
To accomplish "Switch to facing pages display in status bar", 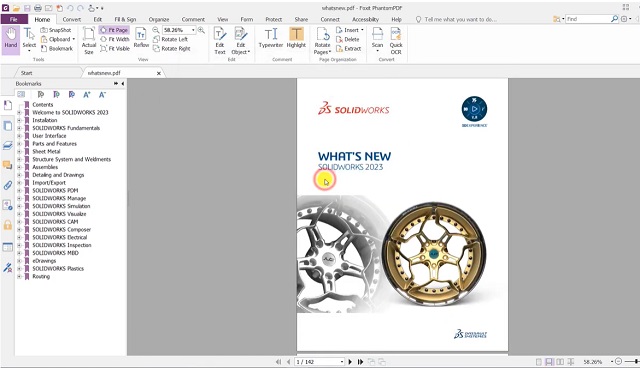I will pos(560,362).
